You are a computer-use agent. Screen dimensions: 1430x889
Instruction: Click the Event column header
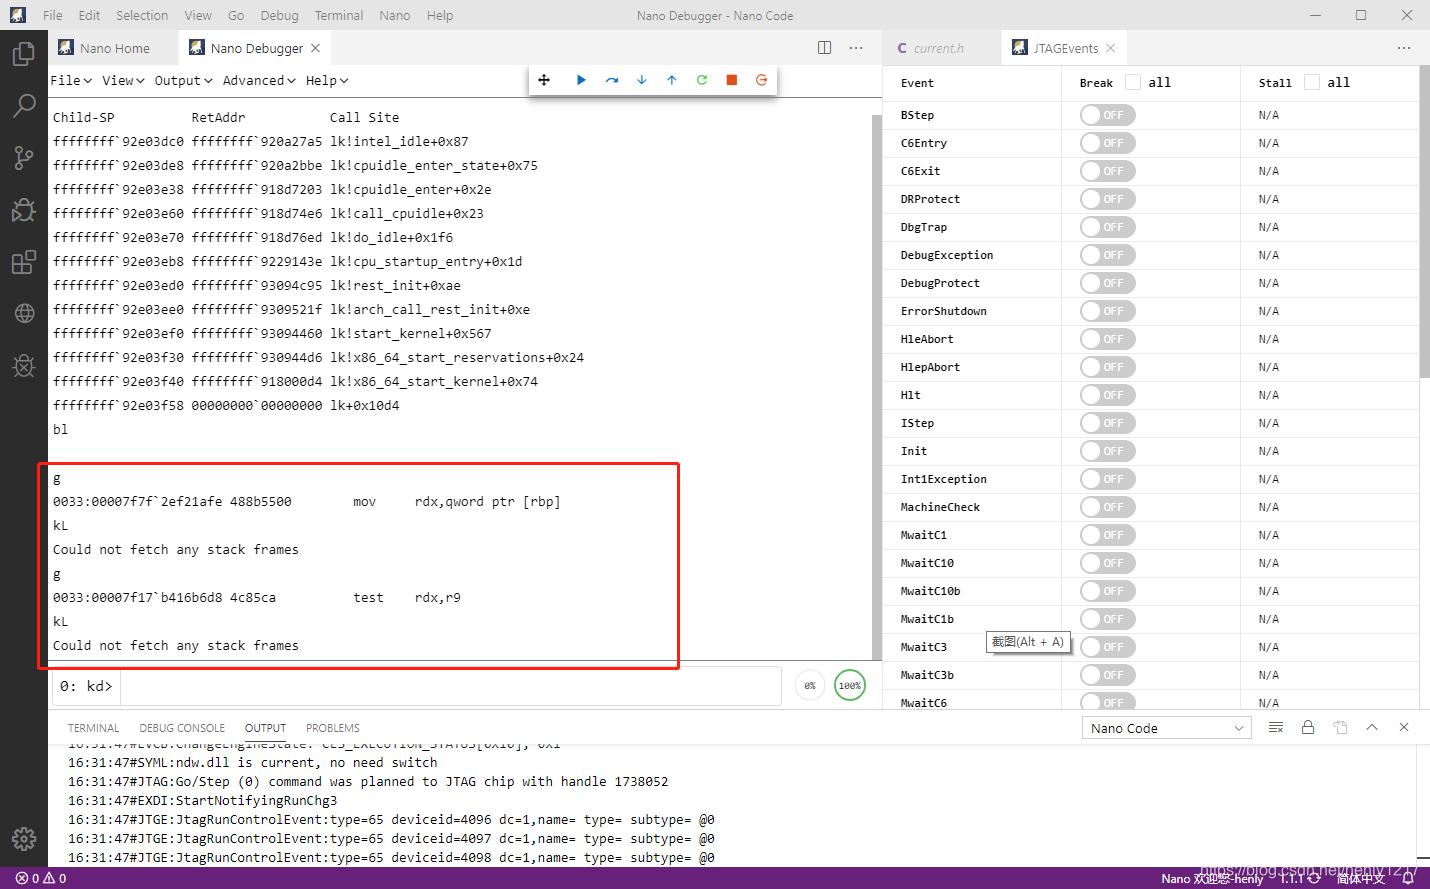point(917,83)
